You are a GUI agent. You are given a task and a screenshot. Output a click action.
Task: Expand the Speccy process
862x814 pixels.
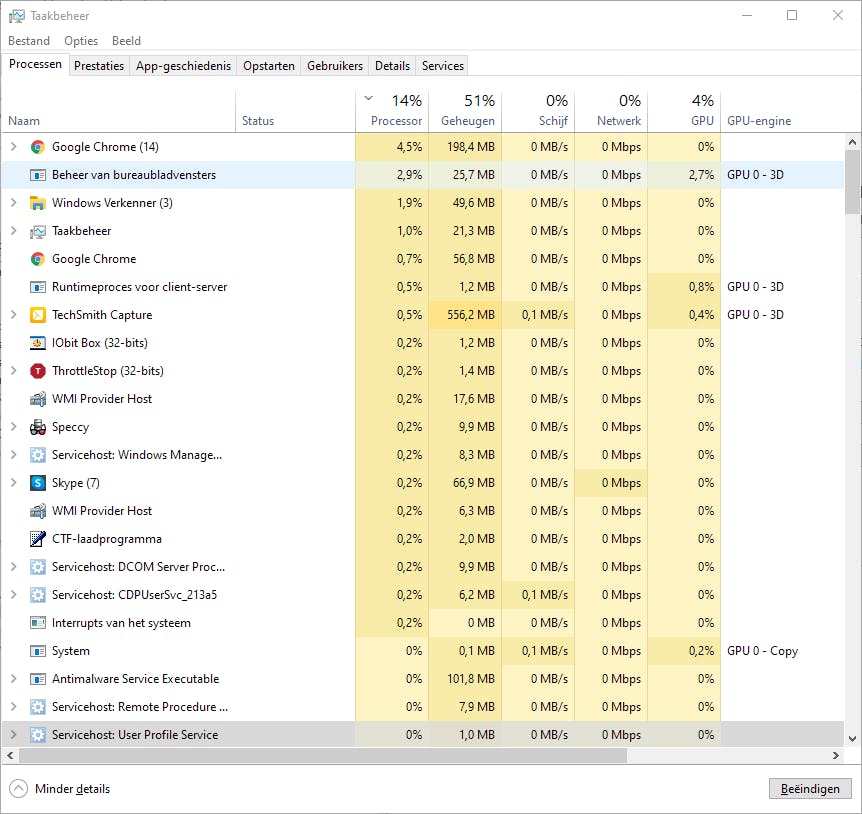pyautogui.click(x=14, y=427)
